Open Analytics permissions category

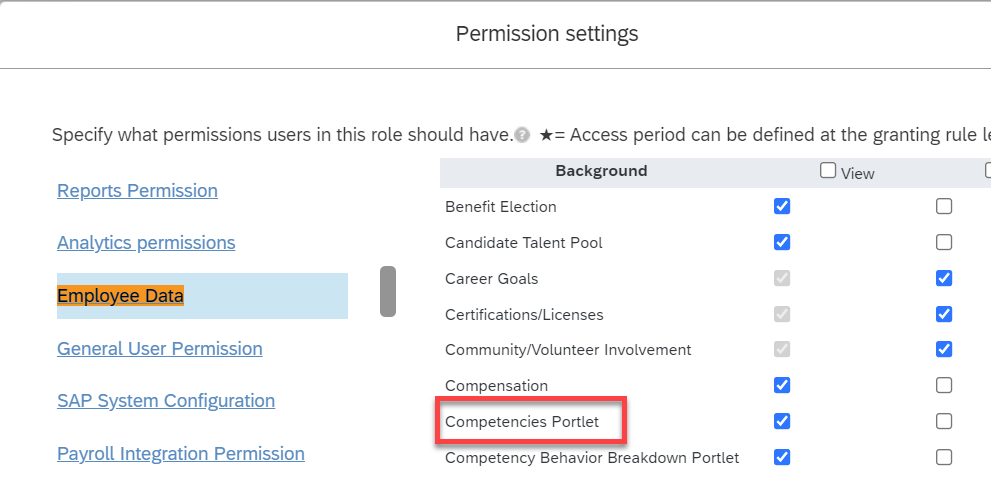[x=146, y=243]
